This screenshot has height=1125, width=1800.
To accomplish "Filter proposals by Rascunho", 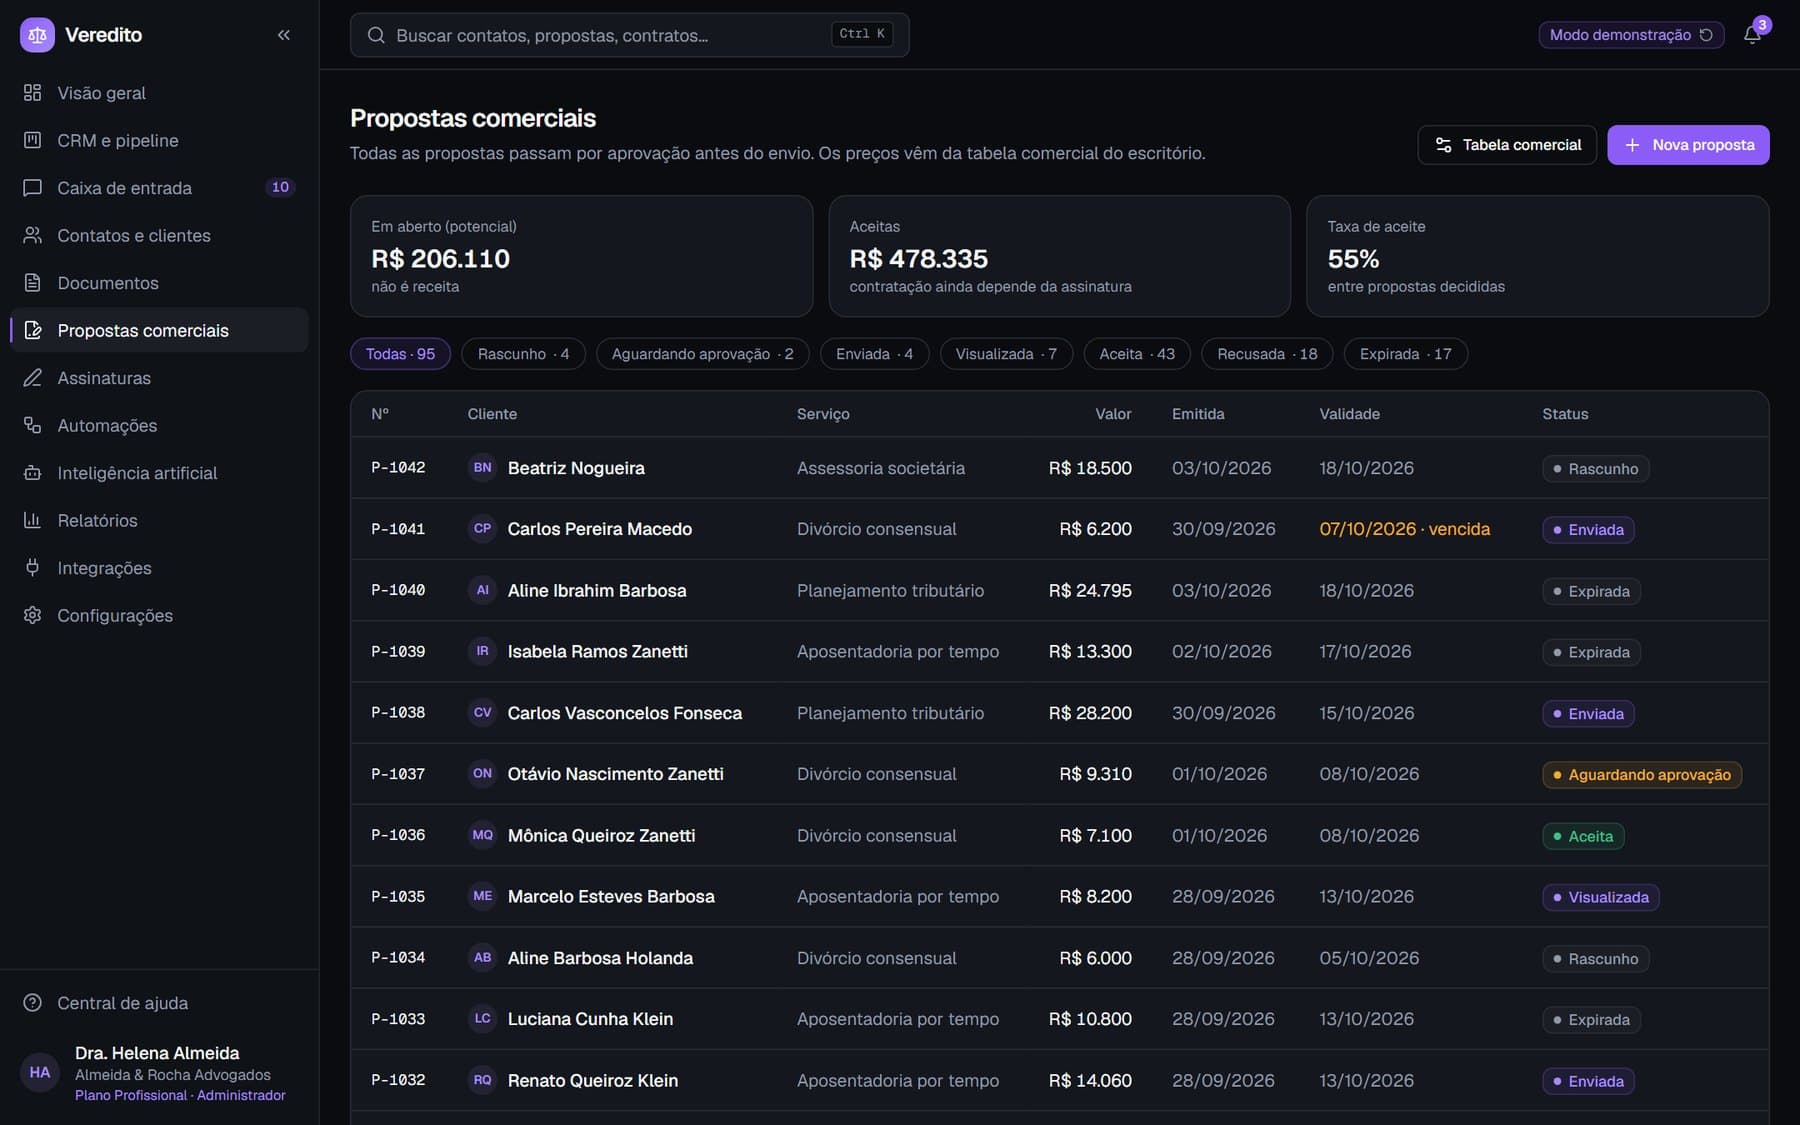I will (x=523, y=354).
